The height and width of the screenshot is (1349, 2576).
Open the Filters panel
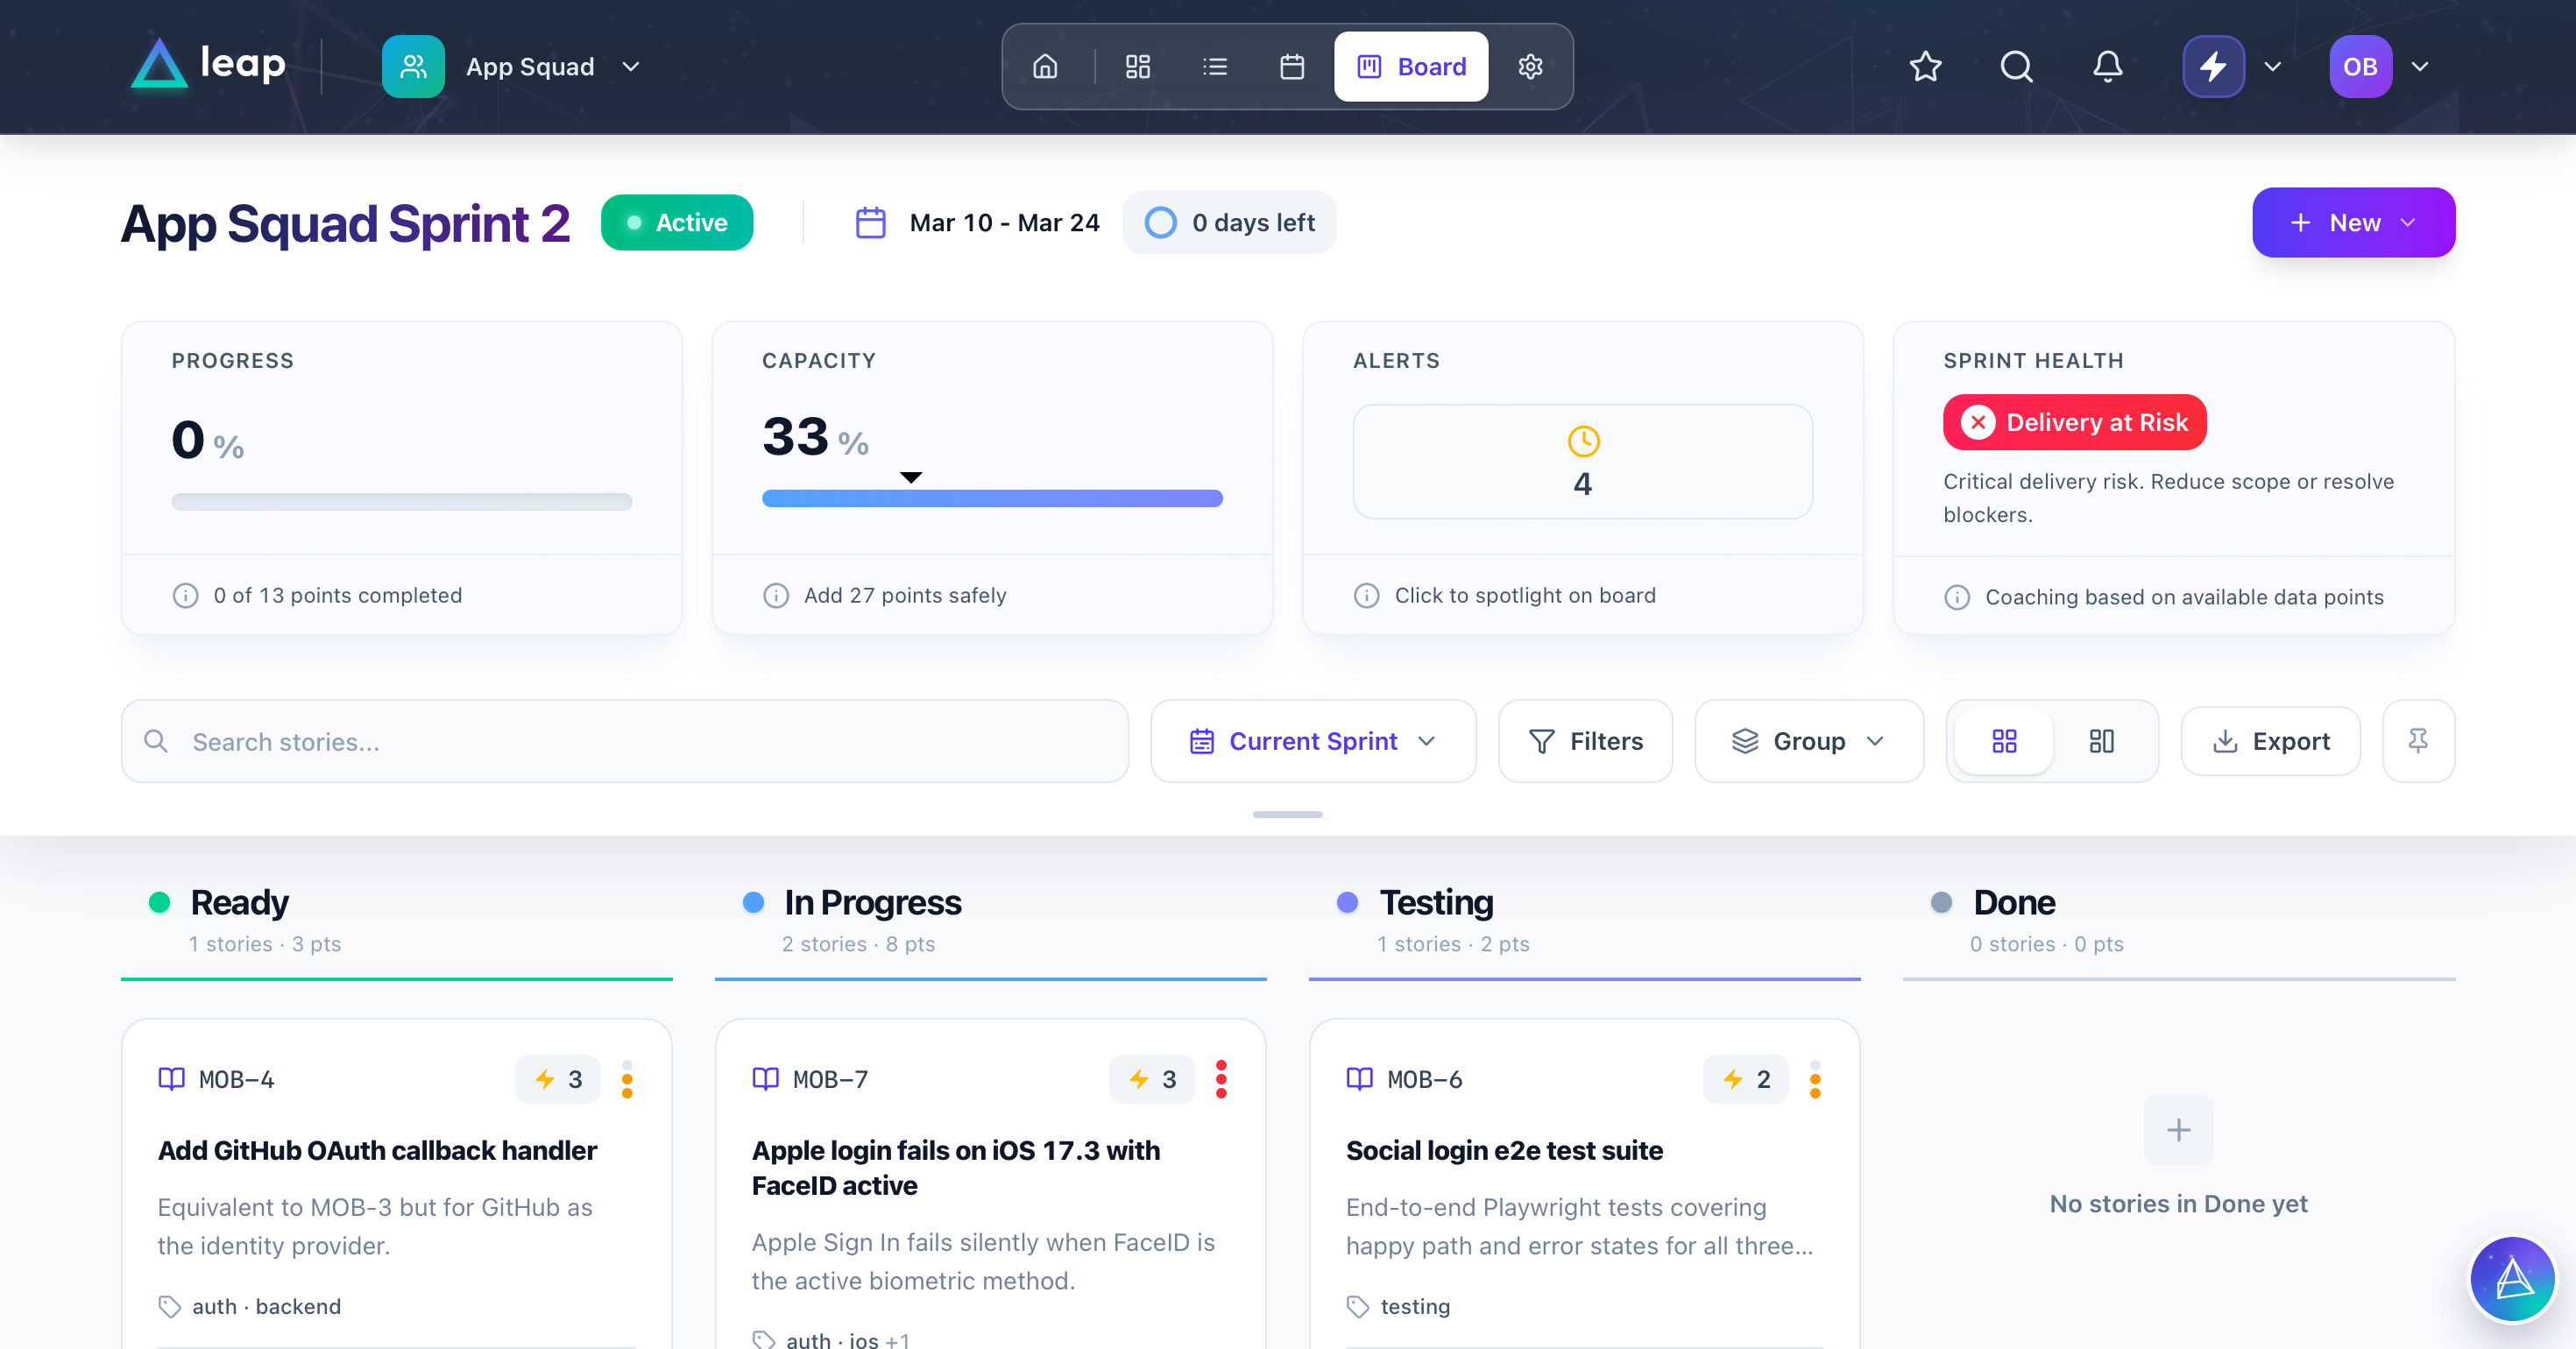point(1585,741)
